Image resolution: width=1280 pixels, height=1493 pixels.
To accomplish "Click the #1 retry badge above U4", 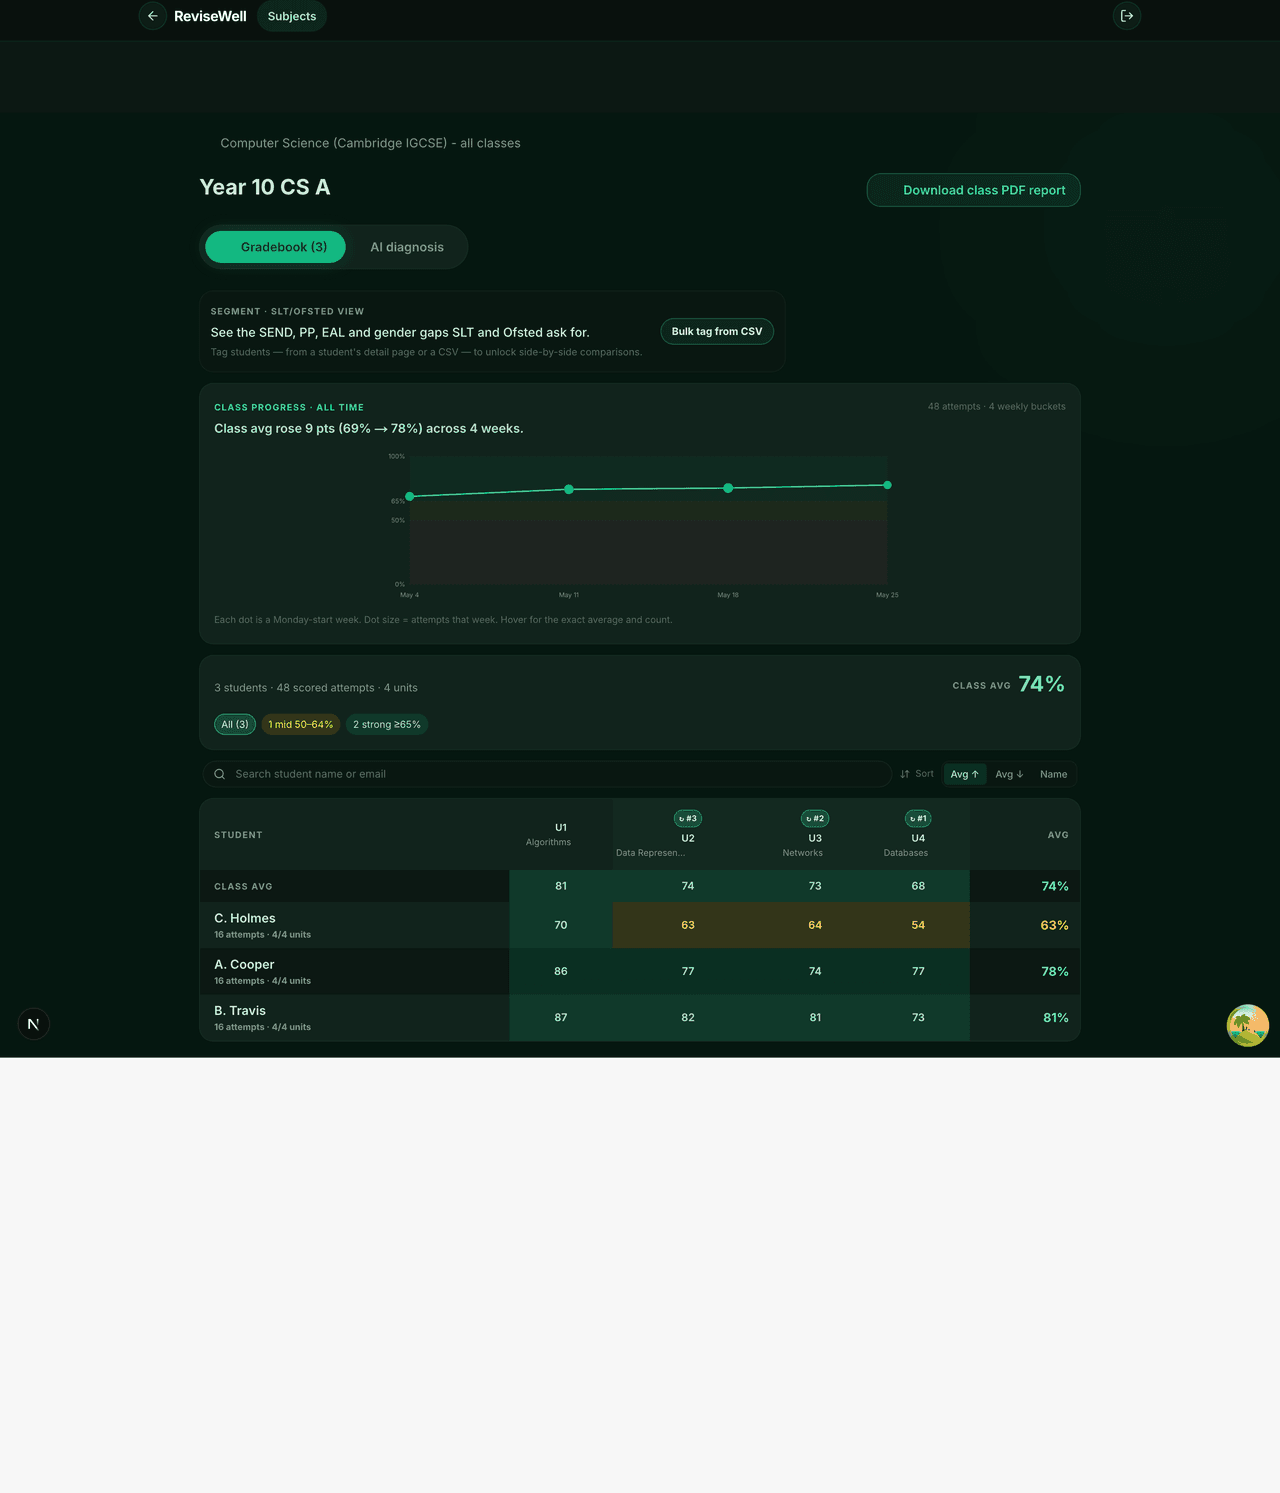I will tap(918, 818).
